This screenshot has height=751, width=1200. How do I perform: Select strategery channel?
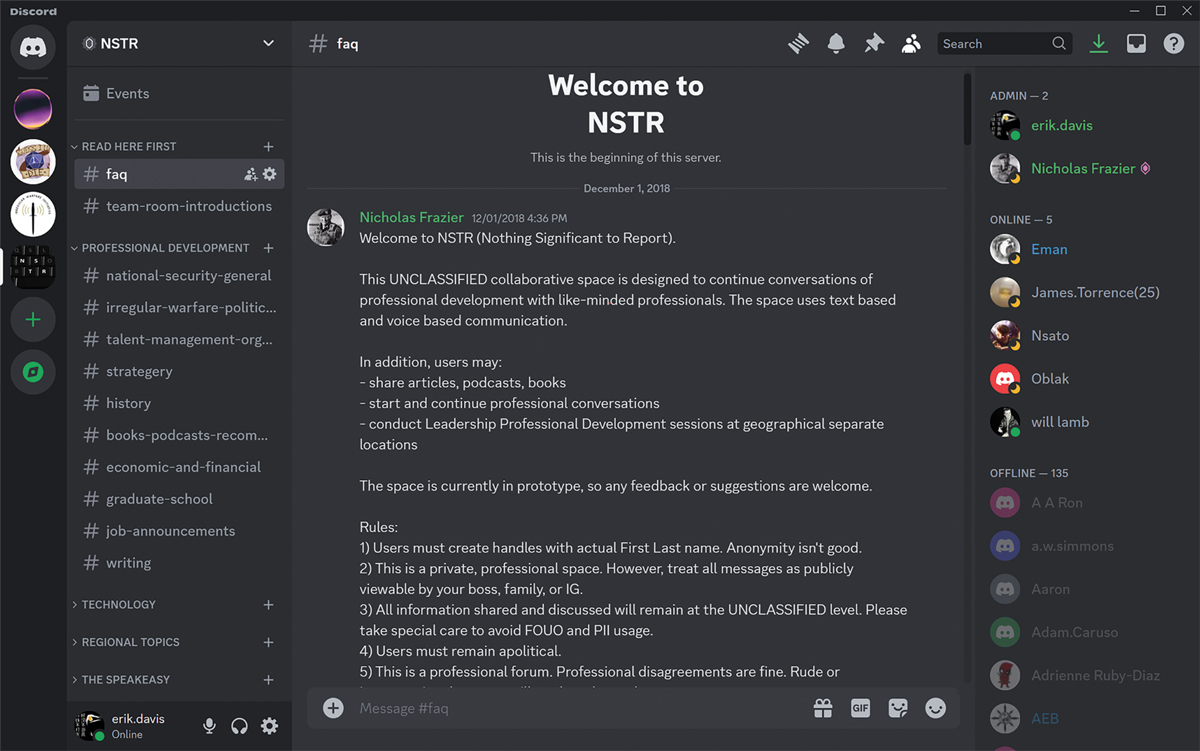point(179,372)
